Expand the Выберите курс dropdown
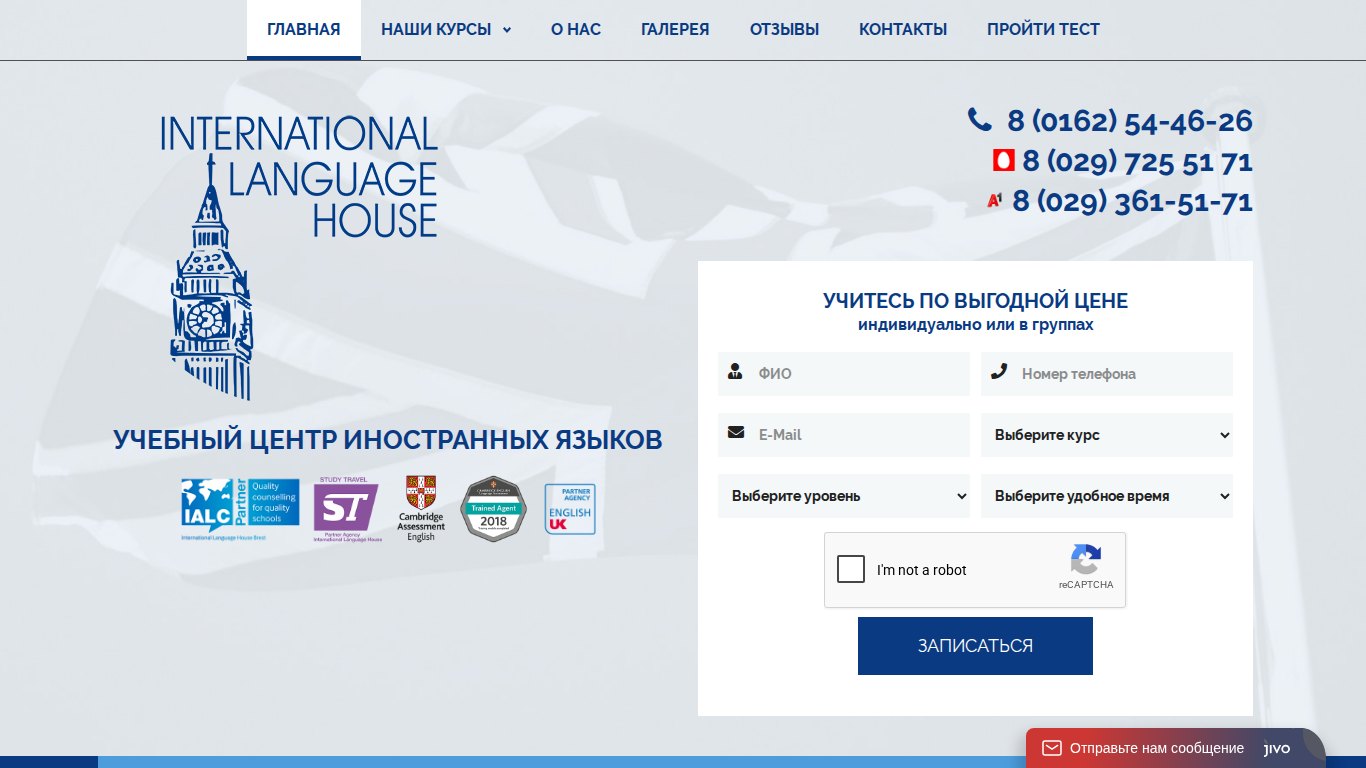The width and height of the screenshot is (1366, 768). pos(1107,435)
